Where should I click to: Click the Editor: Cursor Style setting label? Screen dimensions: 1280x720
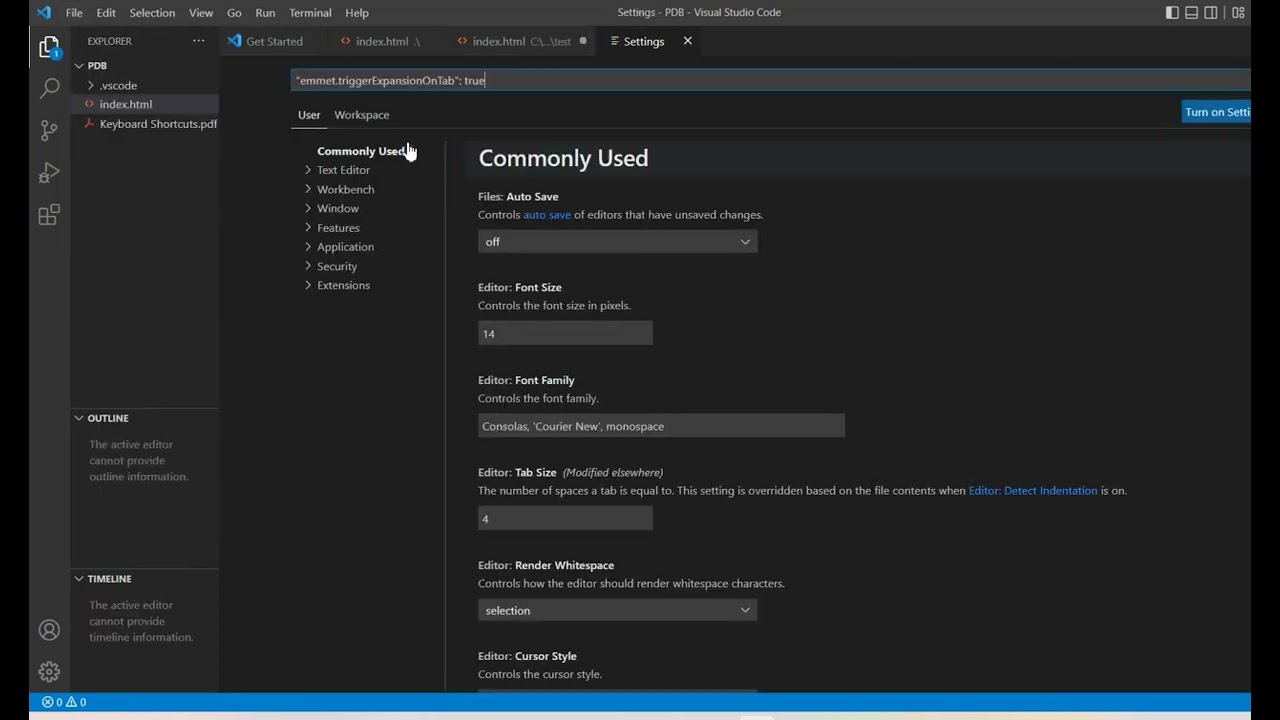pos(527,656)
